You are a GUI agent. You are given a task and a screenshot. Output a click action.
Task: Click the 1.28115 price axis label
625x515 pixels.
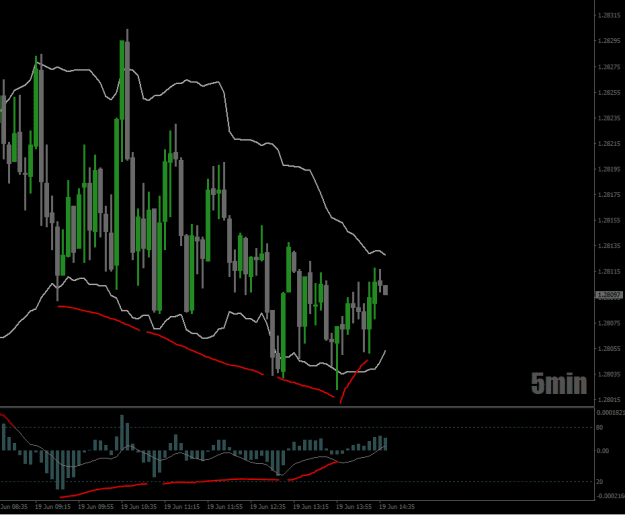pos(609,271)
